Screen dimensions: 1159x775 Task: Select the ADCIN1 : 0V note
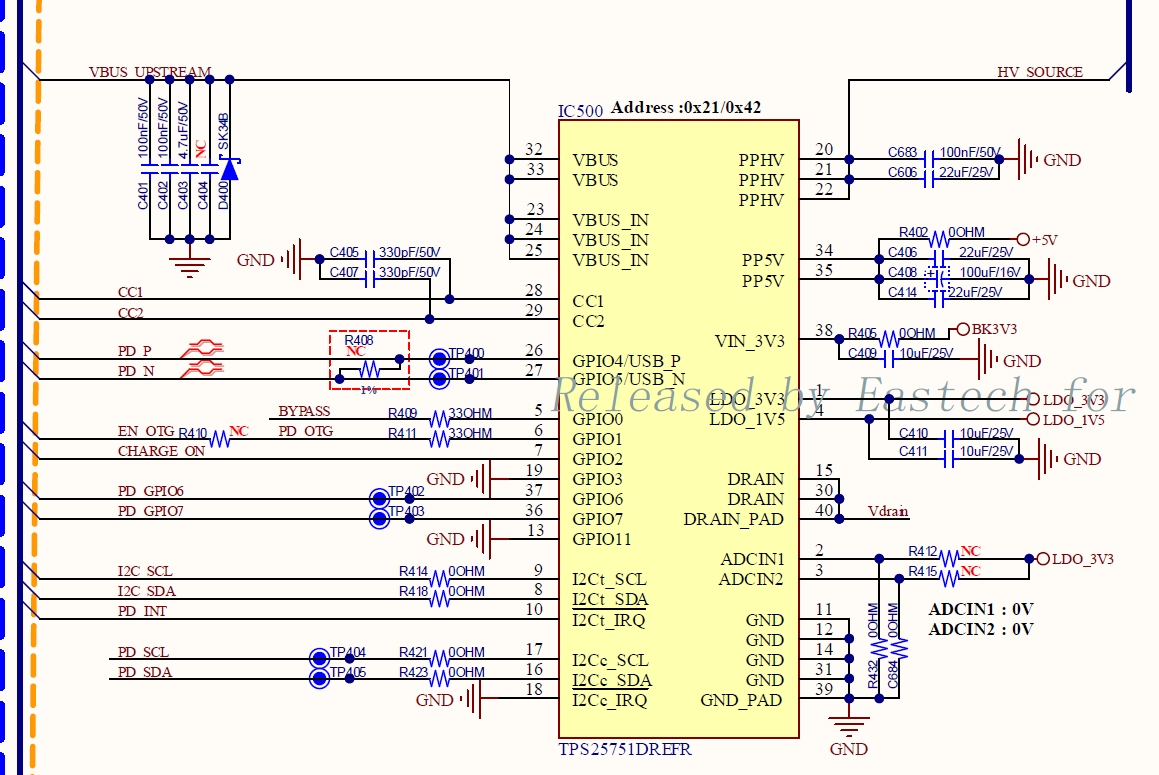tap(981, 609)
